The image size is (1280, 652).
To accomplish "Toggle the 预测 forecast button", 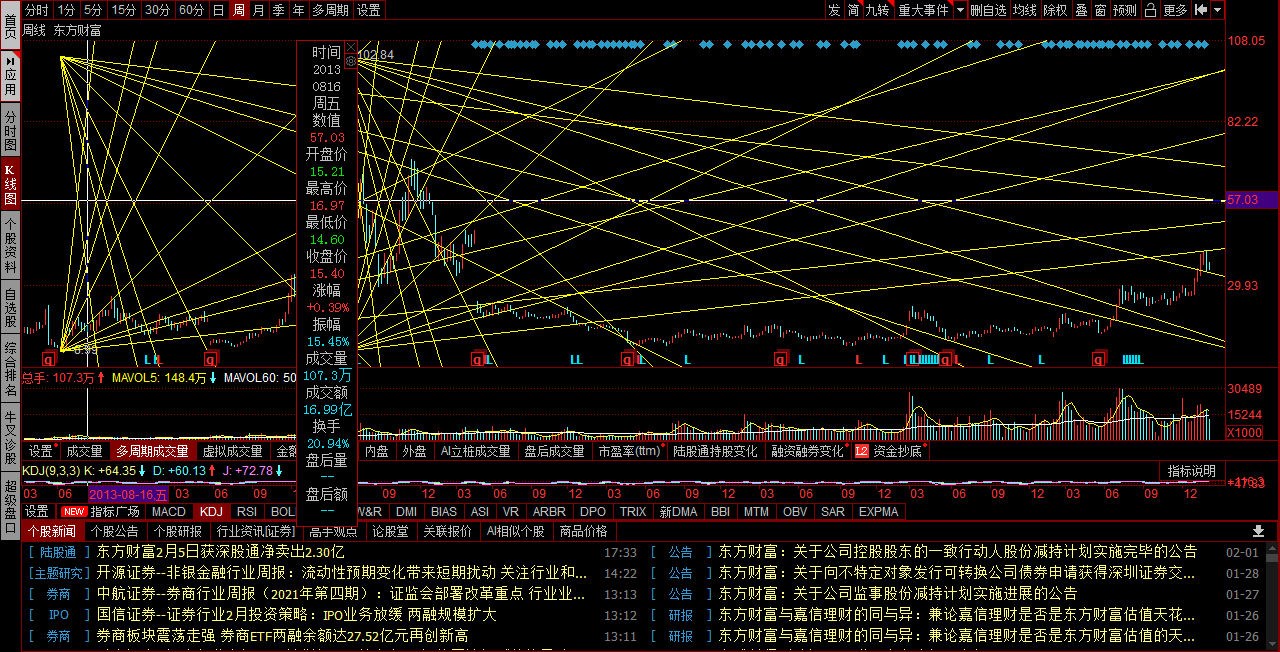I will (x=1125, y=10).
